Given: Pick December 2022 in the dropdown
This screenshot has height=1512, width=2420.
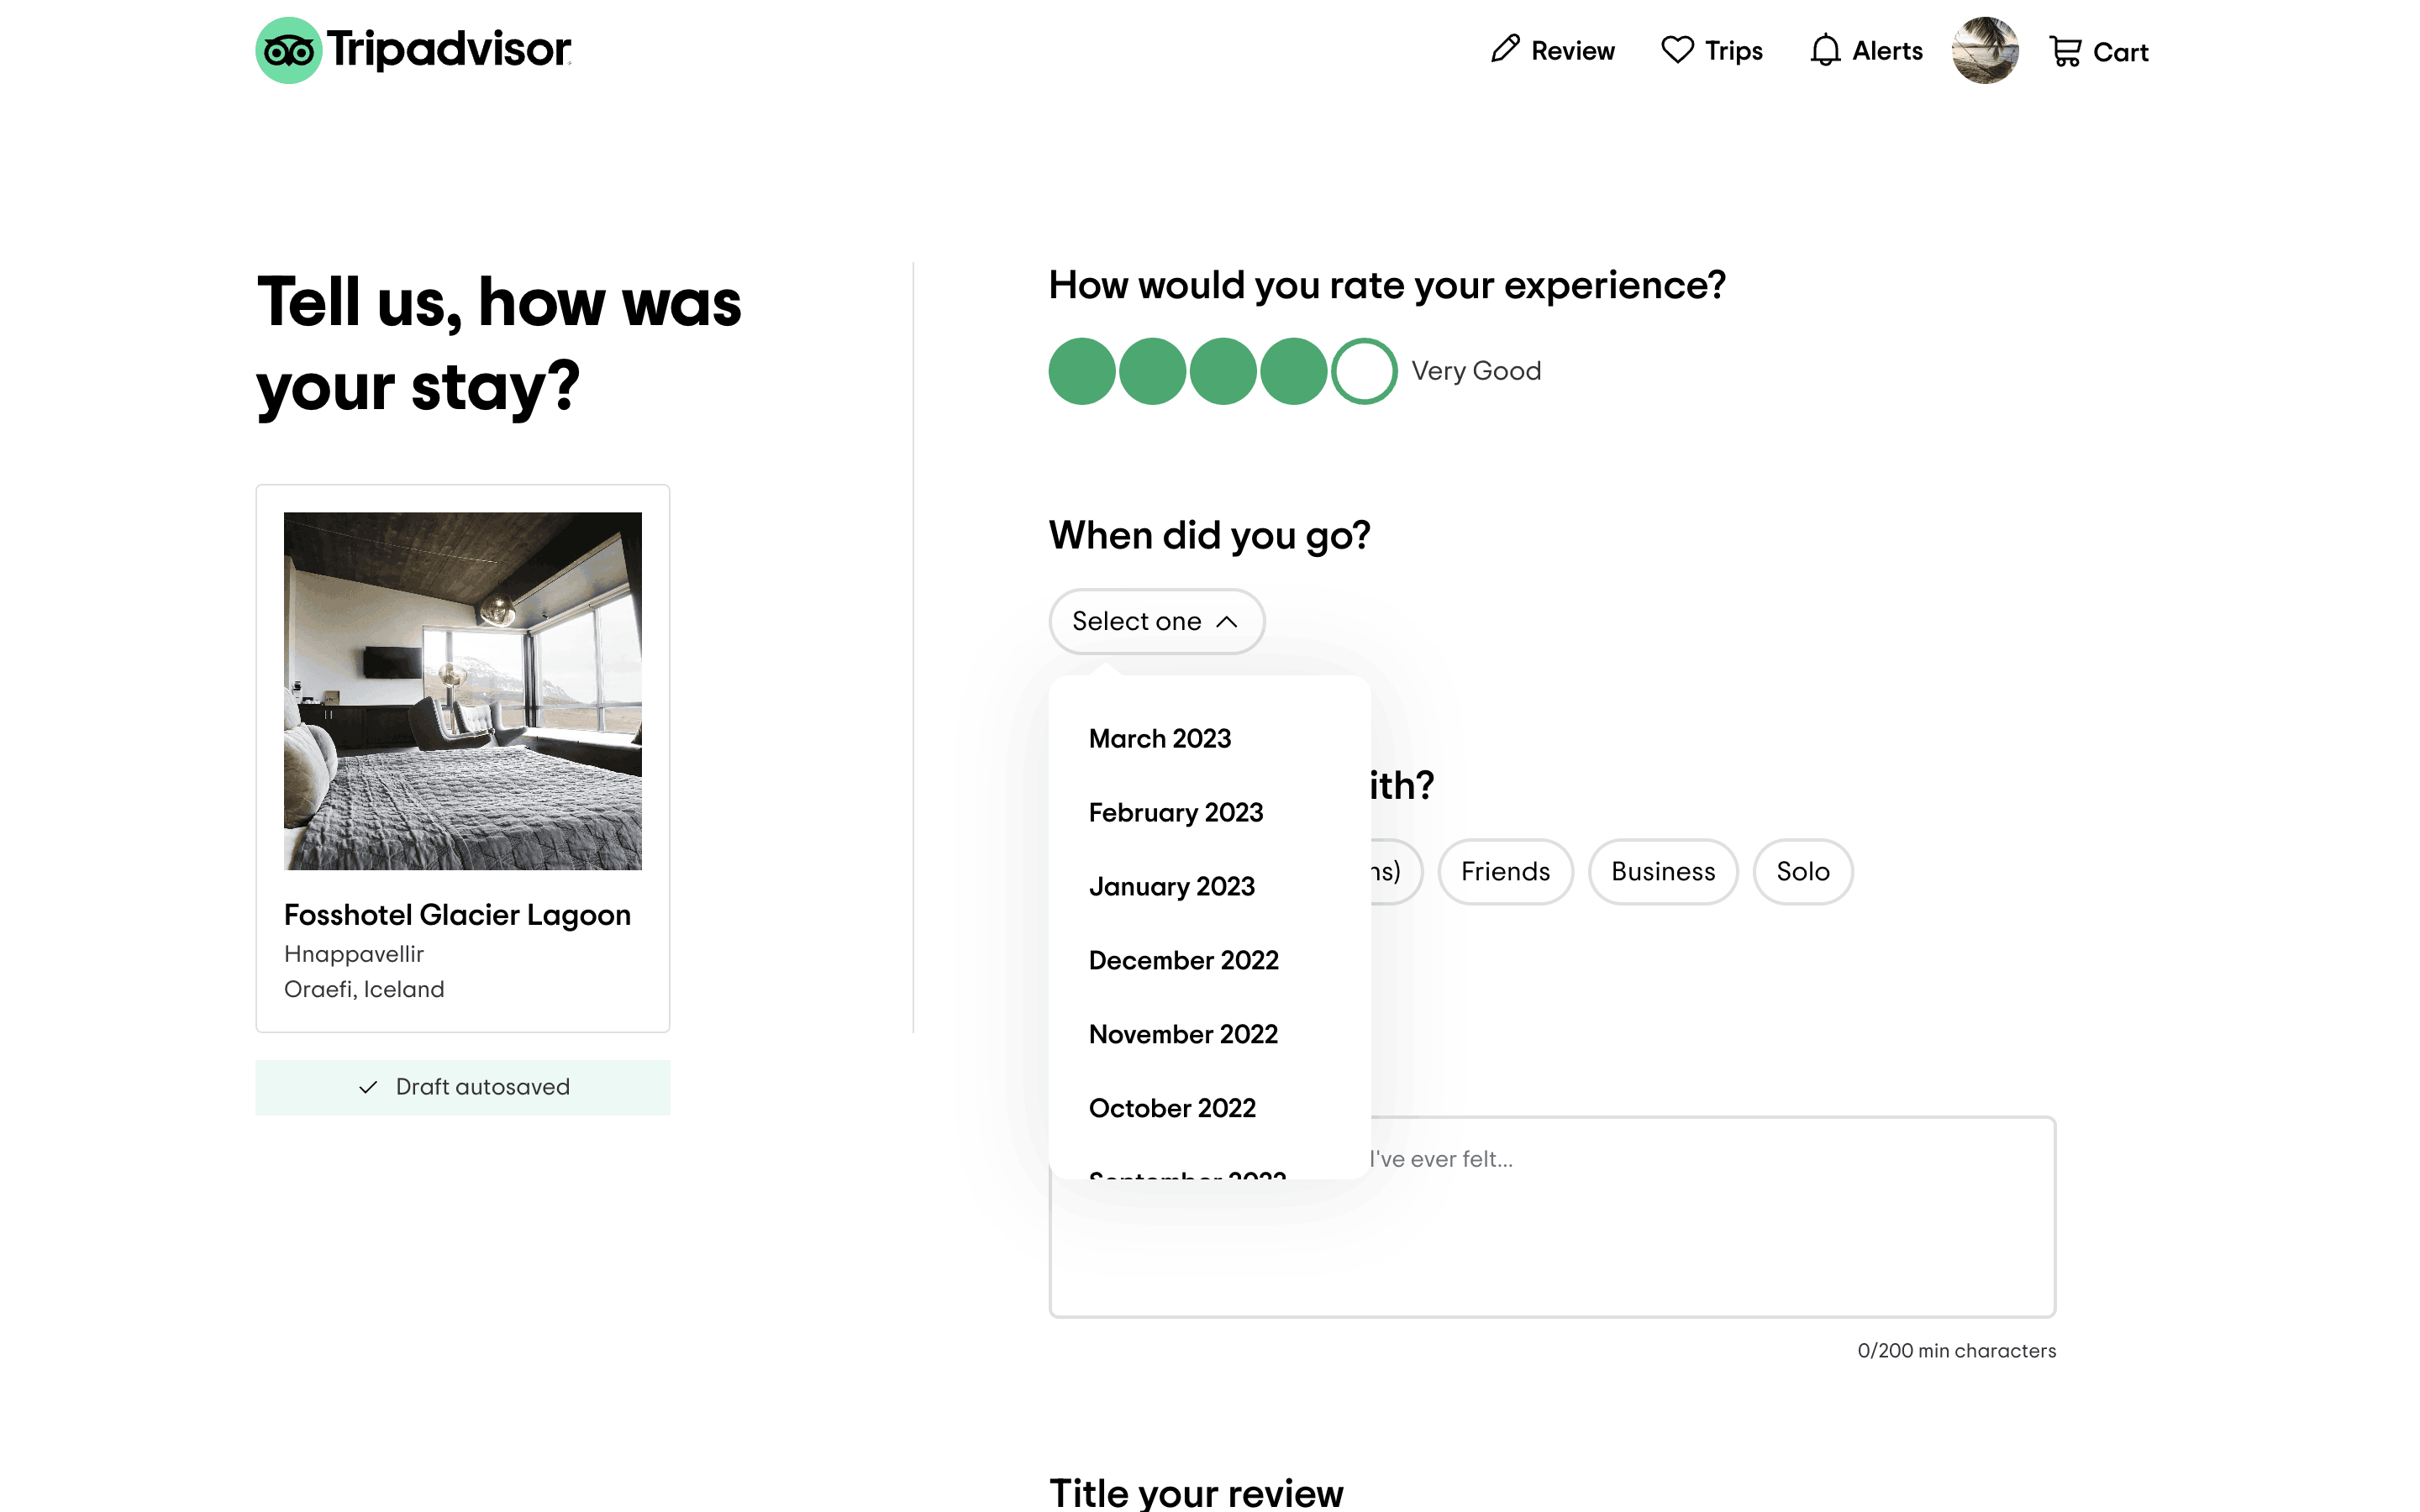Looking at the screenshot, I should pyautogui.click(x=1183, y=960).
